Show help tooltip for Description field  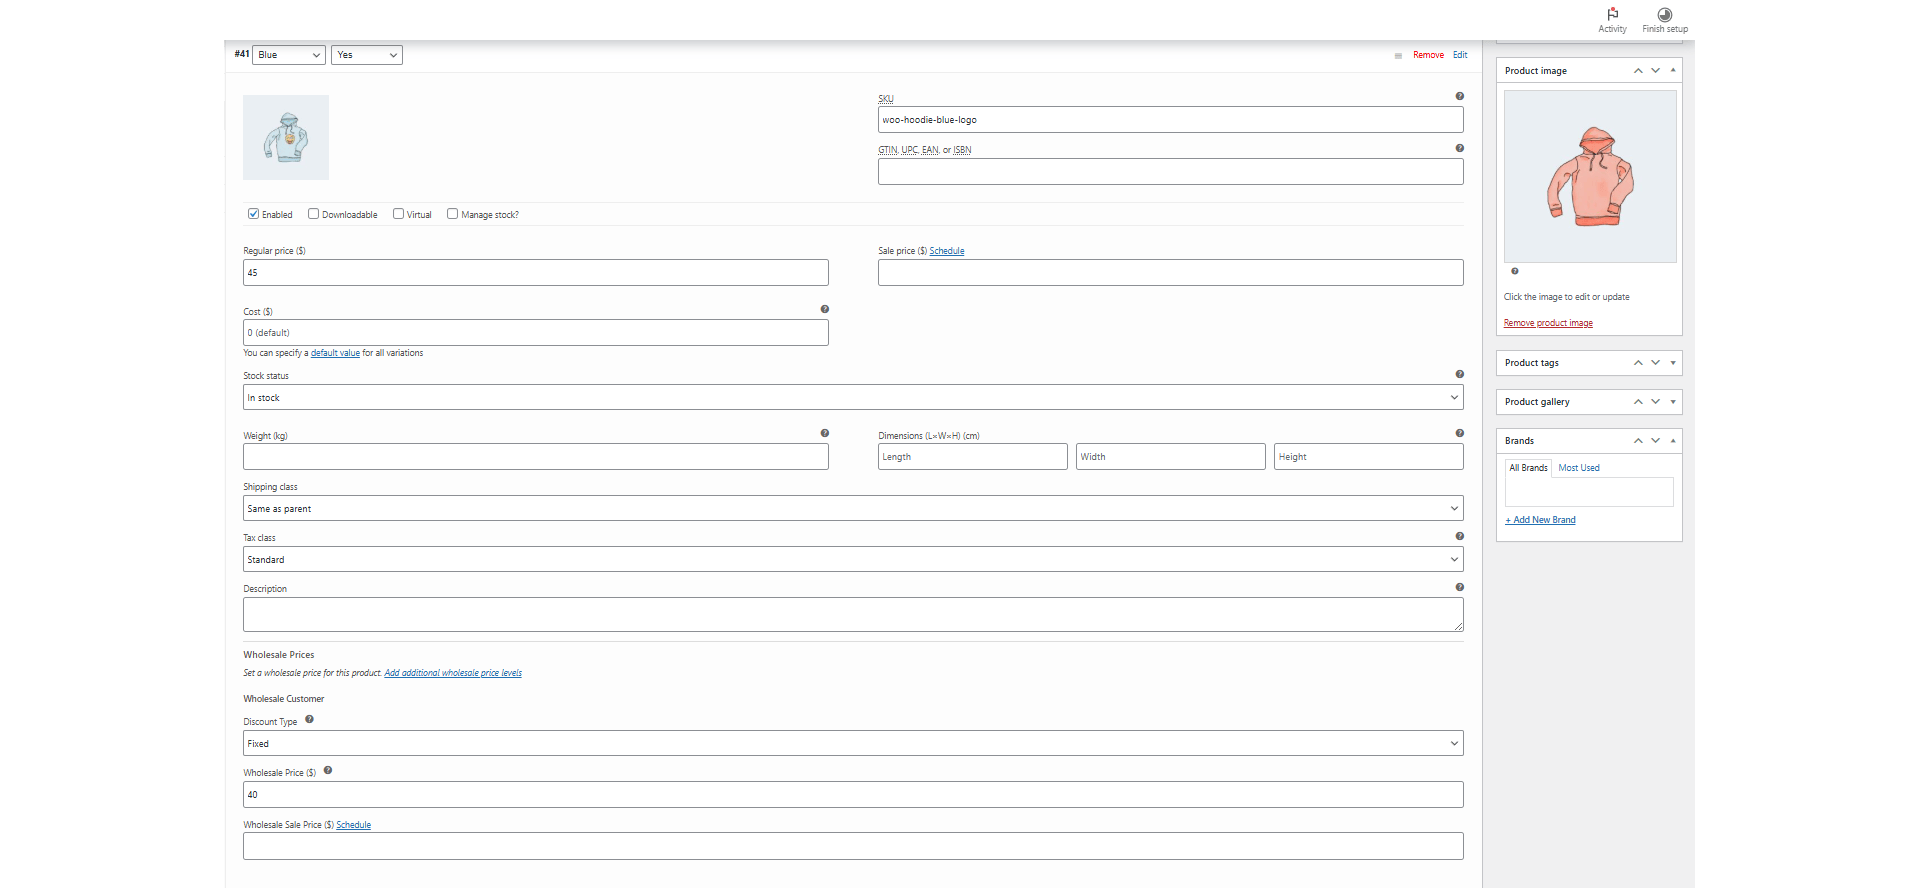coord(1460,587)
